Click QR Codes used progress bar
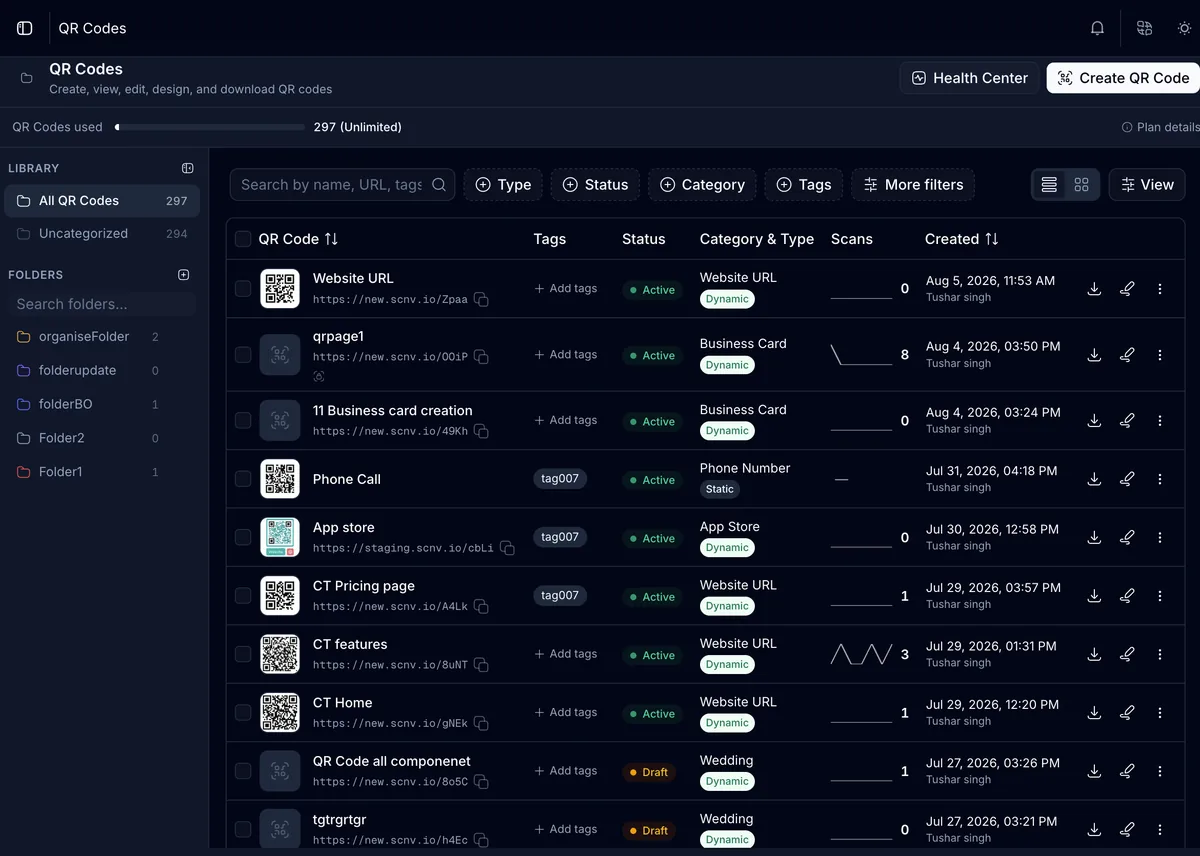The image size is (1200, 856). [210, 127]
